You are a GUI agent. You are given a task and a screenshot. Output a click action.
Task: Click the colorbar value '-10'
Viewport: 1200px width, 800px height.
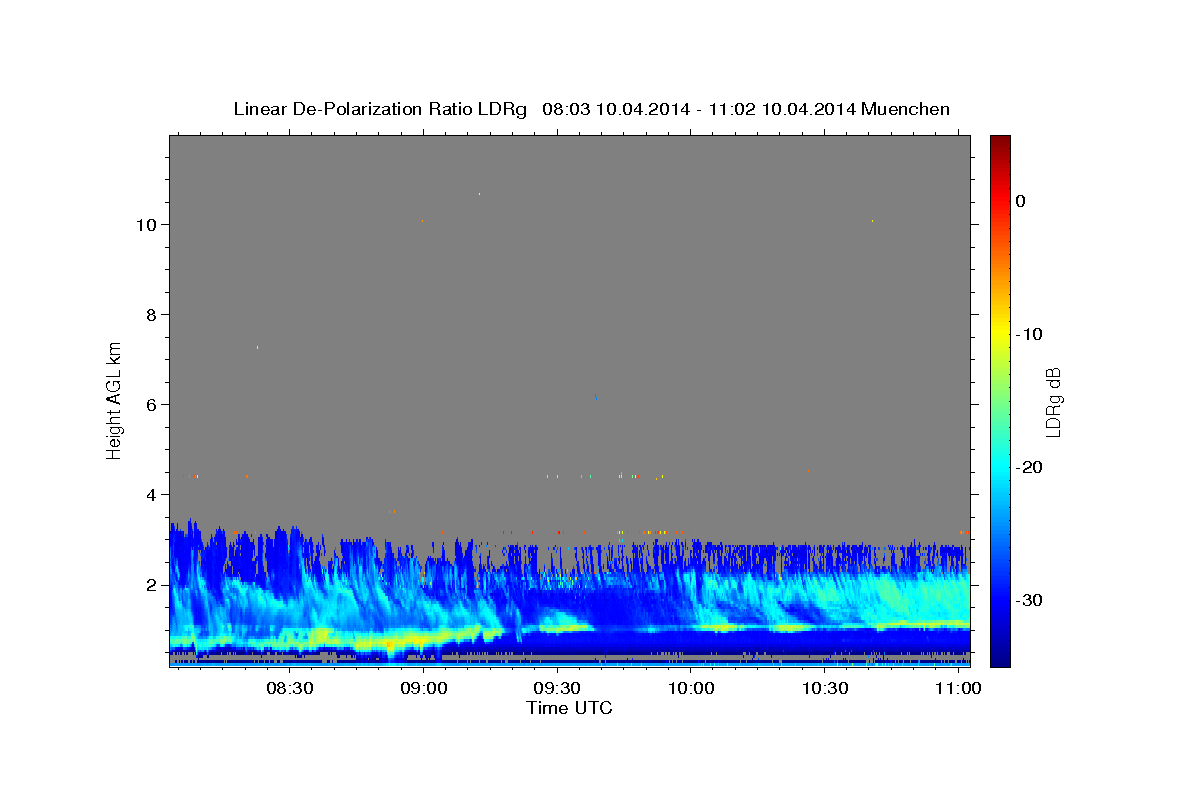point(1030,334)
